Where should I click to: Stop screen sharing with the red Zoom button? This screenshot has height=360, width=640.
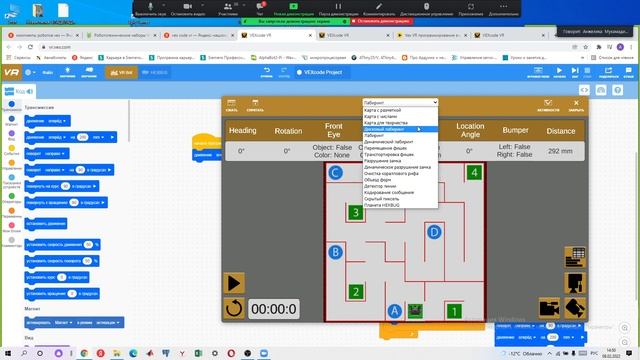tap(382, 21)
